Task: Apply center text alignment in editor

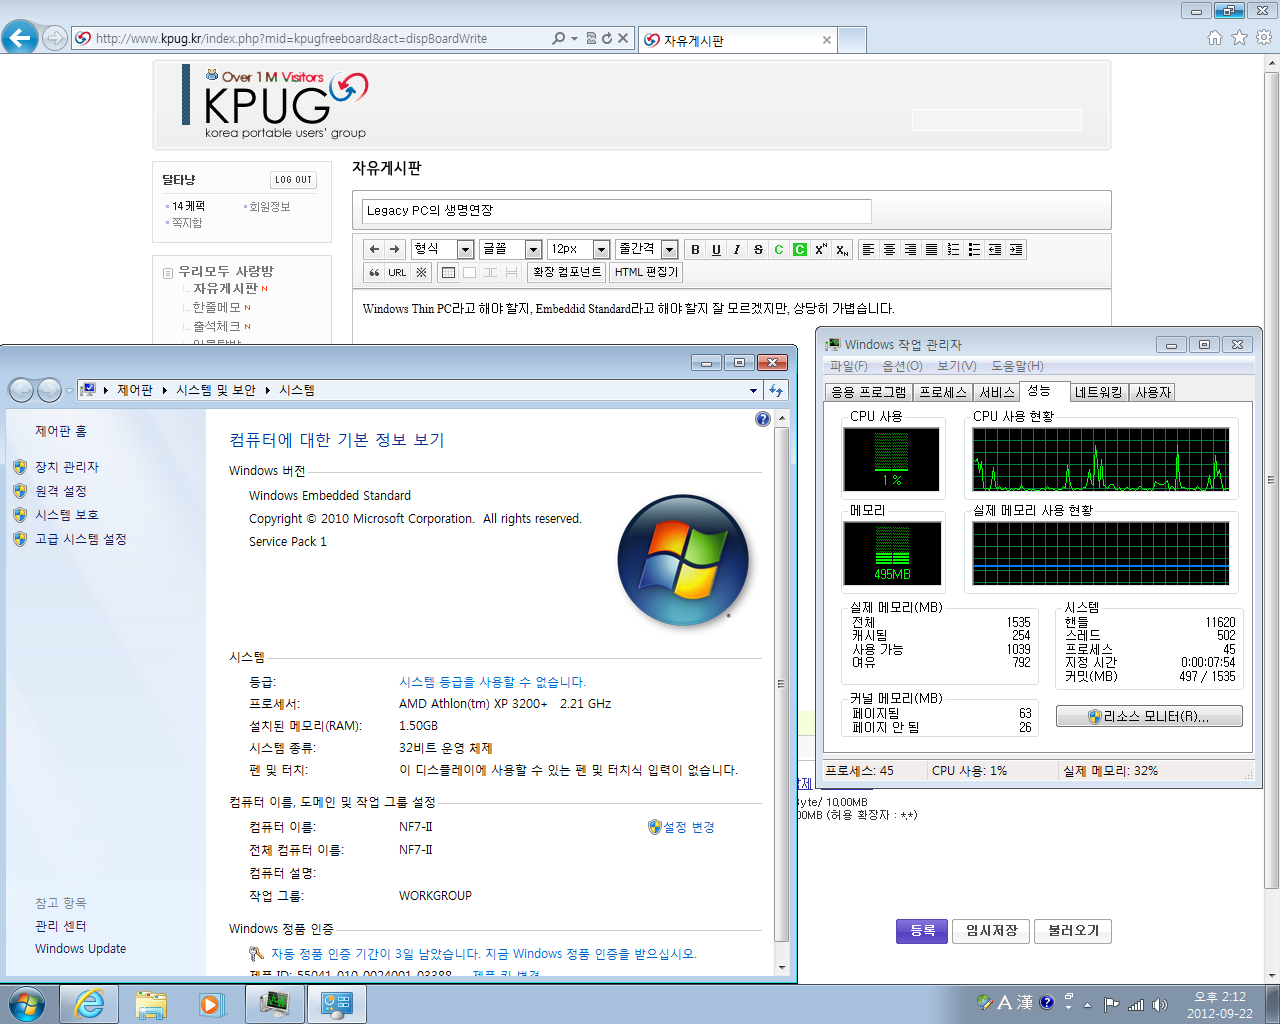Action: (x=889, y=249)
